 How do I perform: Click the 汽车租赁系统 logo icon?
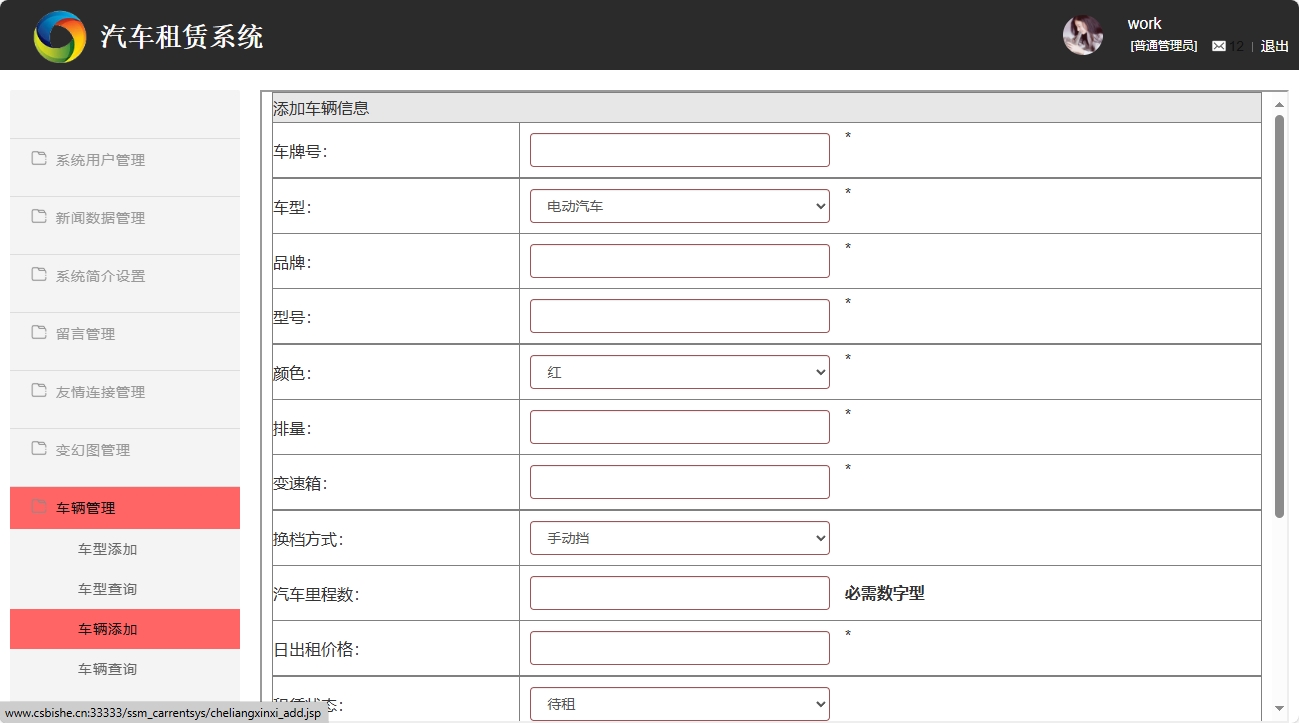pos(59,34)
